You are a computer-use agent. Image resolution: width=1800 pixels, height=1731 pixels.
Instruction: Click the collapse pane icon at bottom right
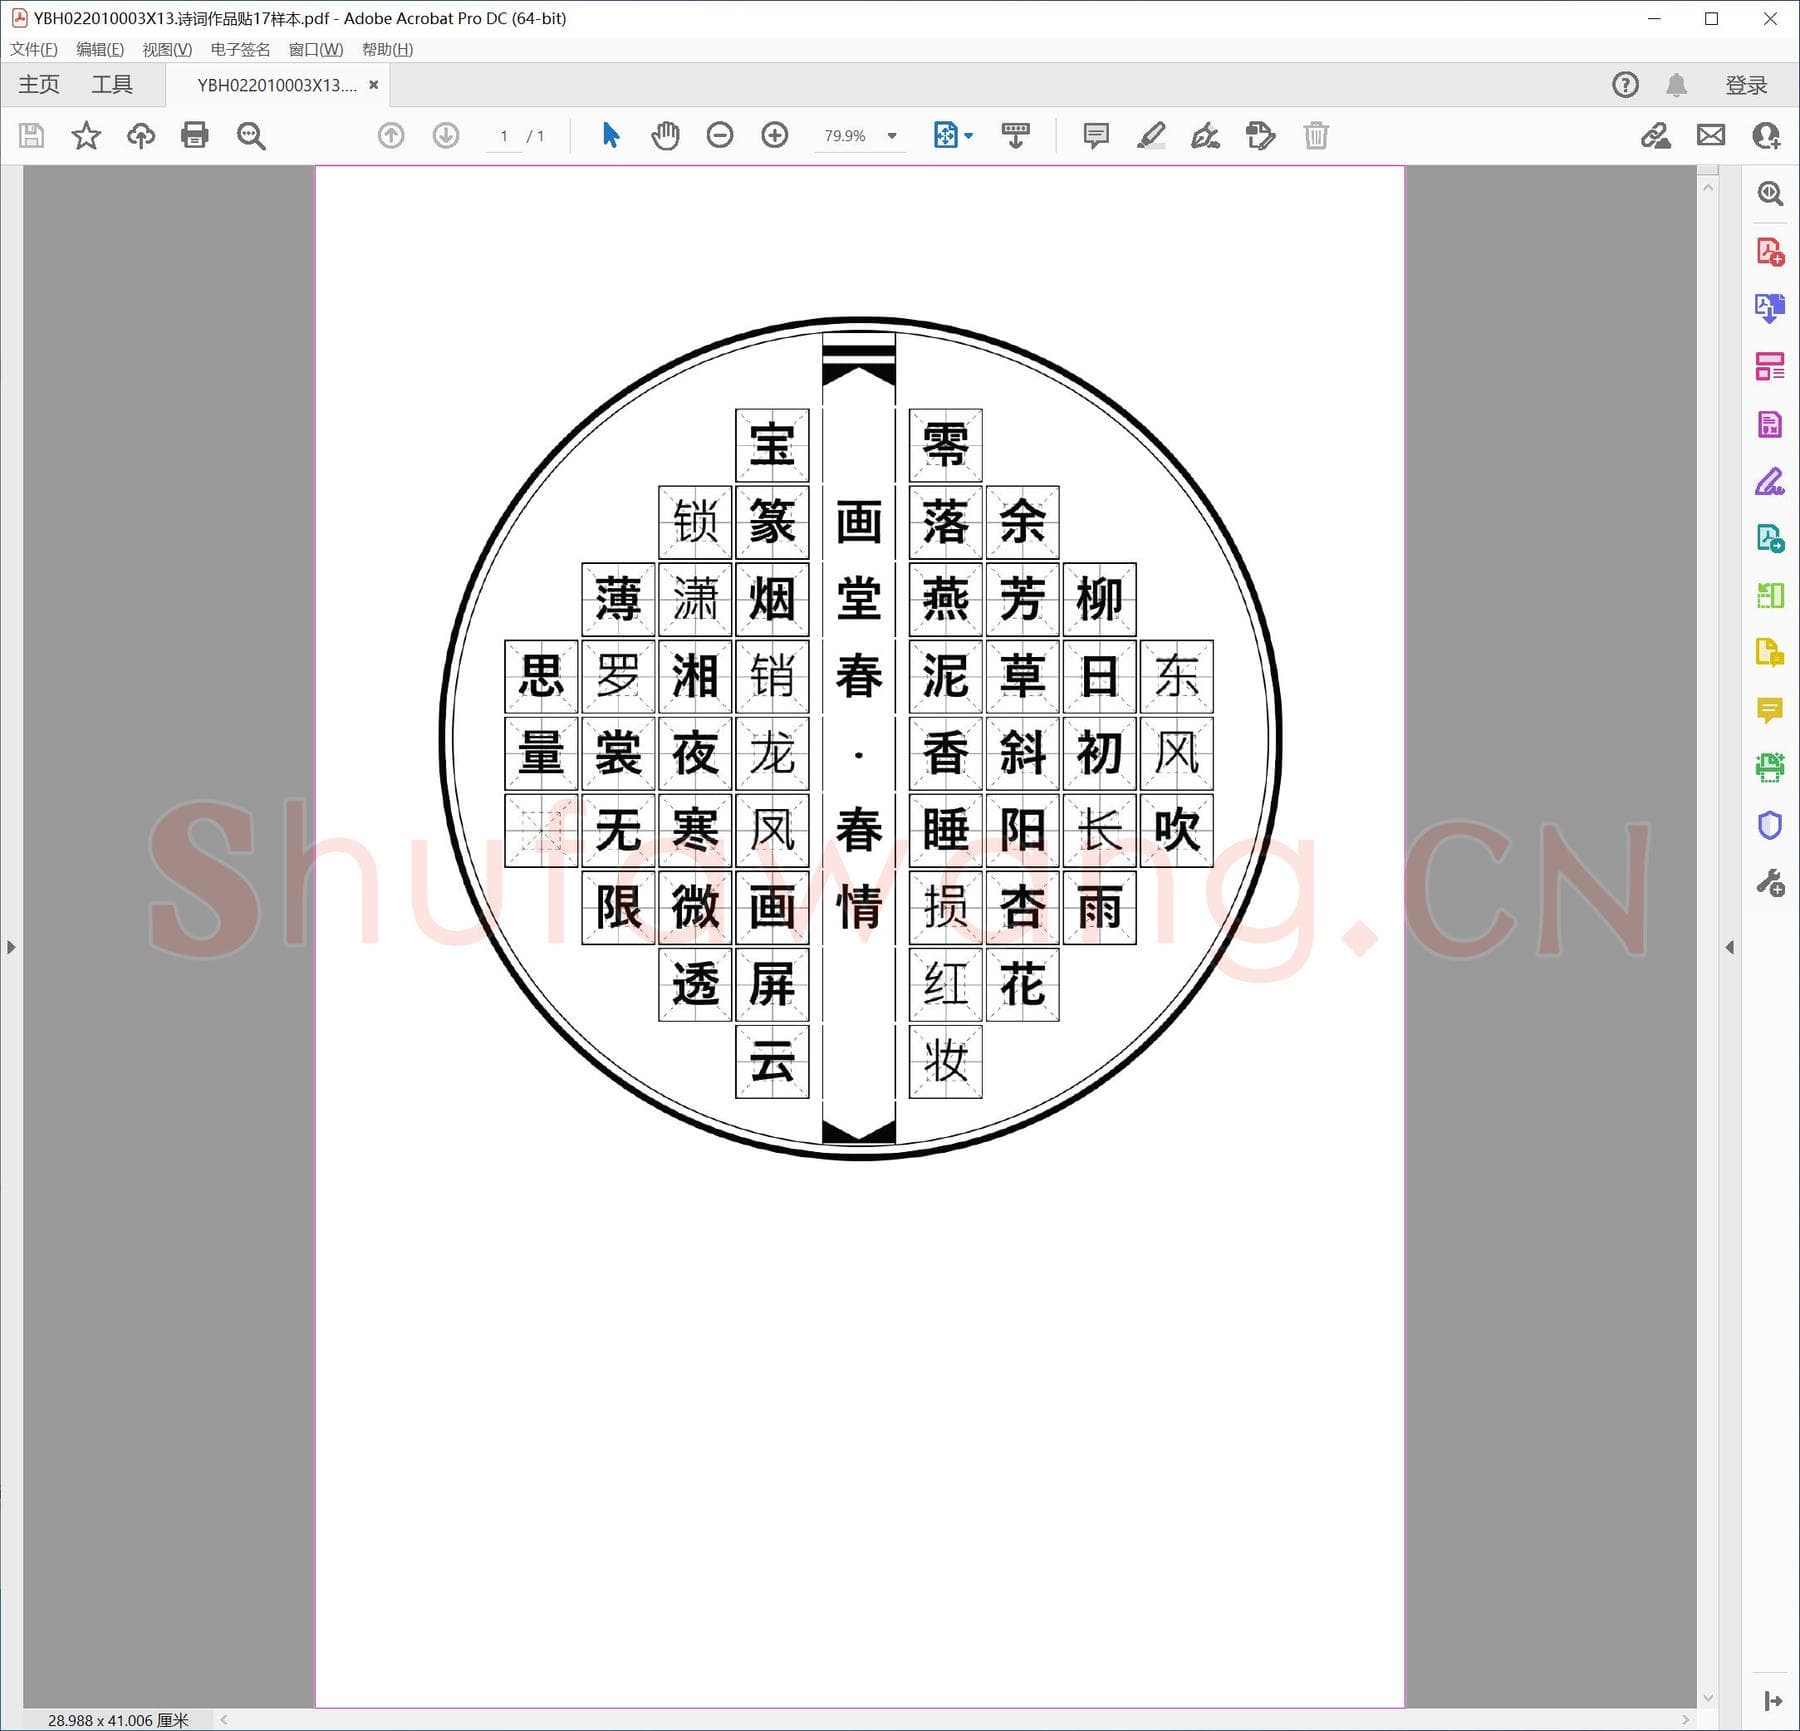(1772, 1701)
